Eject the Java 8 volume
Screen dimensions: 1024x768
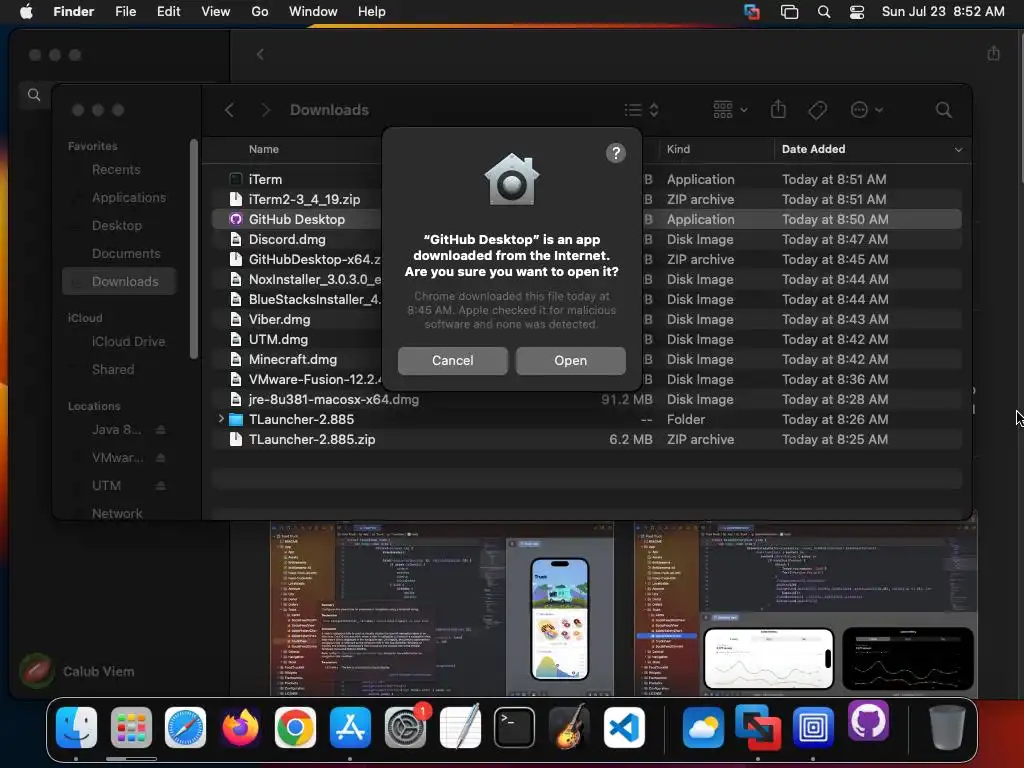pos(161,430)
